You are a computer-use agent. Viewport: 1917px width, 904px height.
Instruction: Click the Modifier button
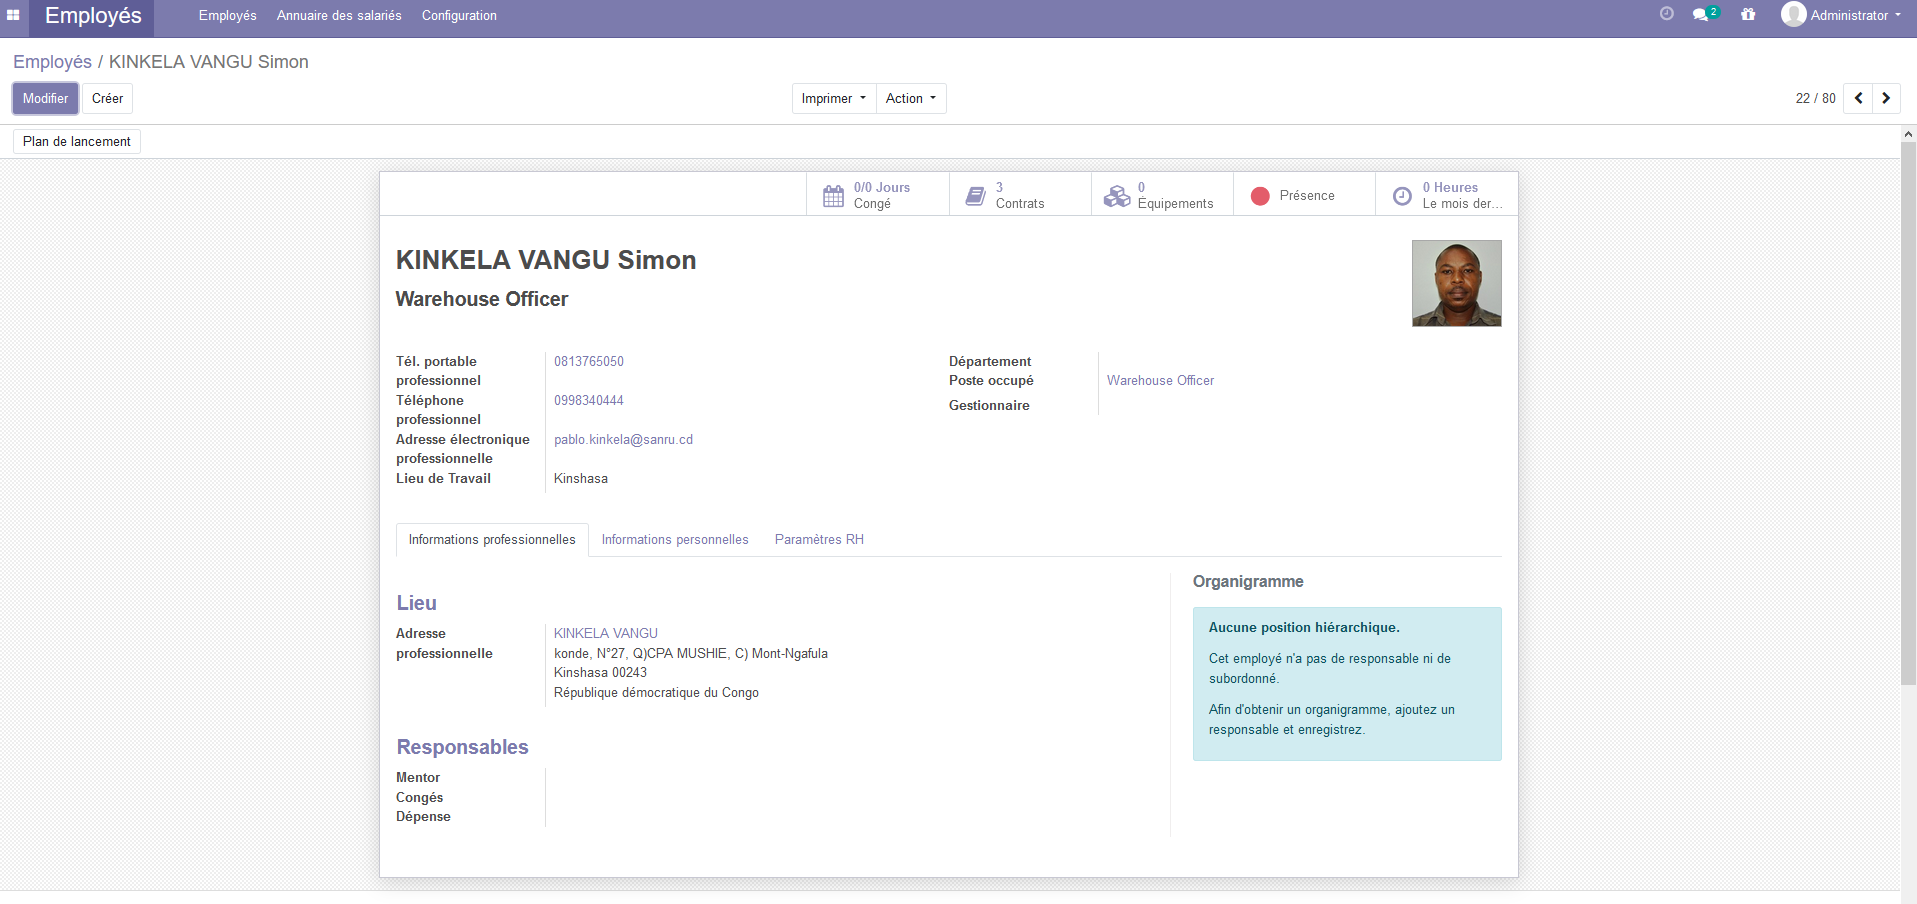[45, 98]
